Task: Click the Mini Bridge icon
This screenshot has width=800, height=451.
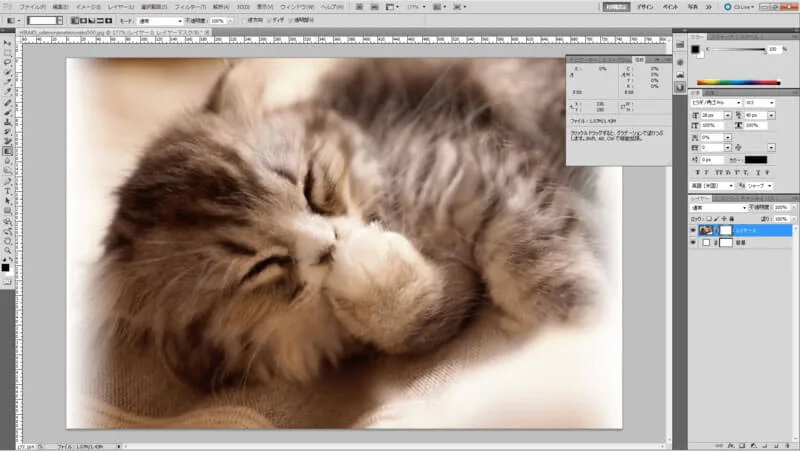Action: 374,7
